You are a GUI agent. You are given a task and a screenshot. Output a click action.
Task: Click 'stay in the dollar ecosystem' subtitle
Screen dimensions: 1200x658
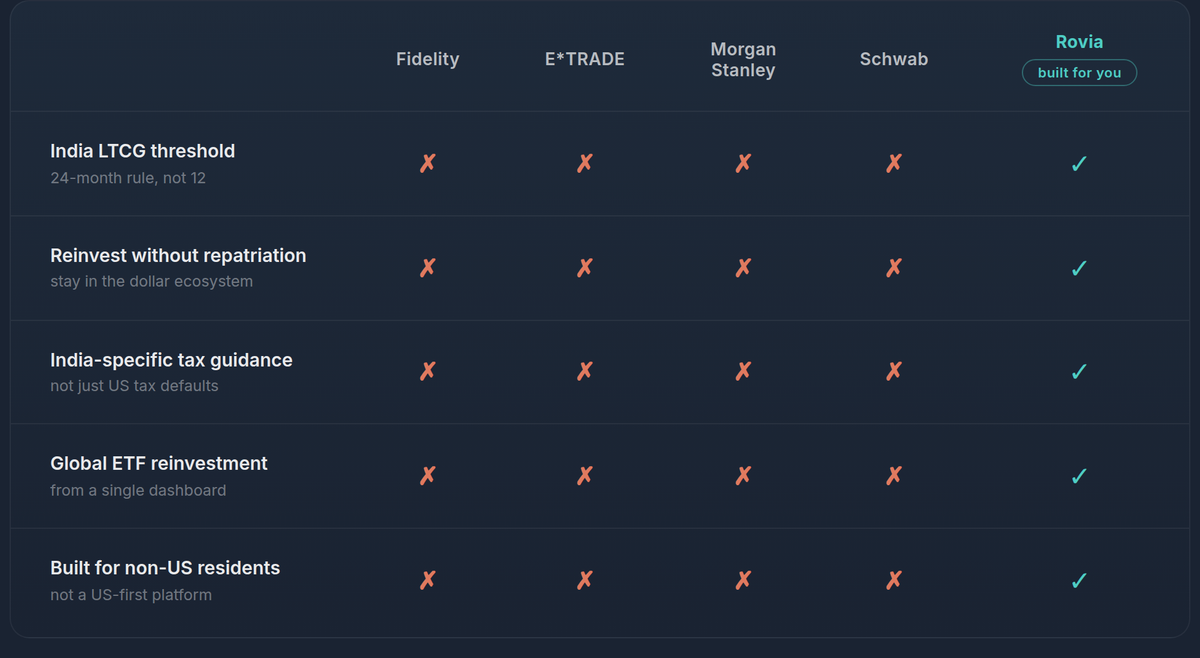(x=151, y=282)
